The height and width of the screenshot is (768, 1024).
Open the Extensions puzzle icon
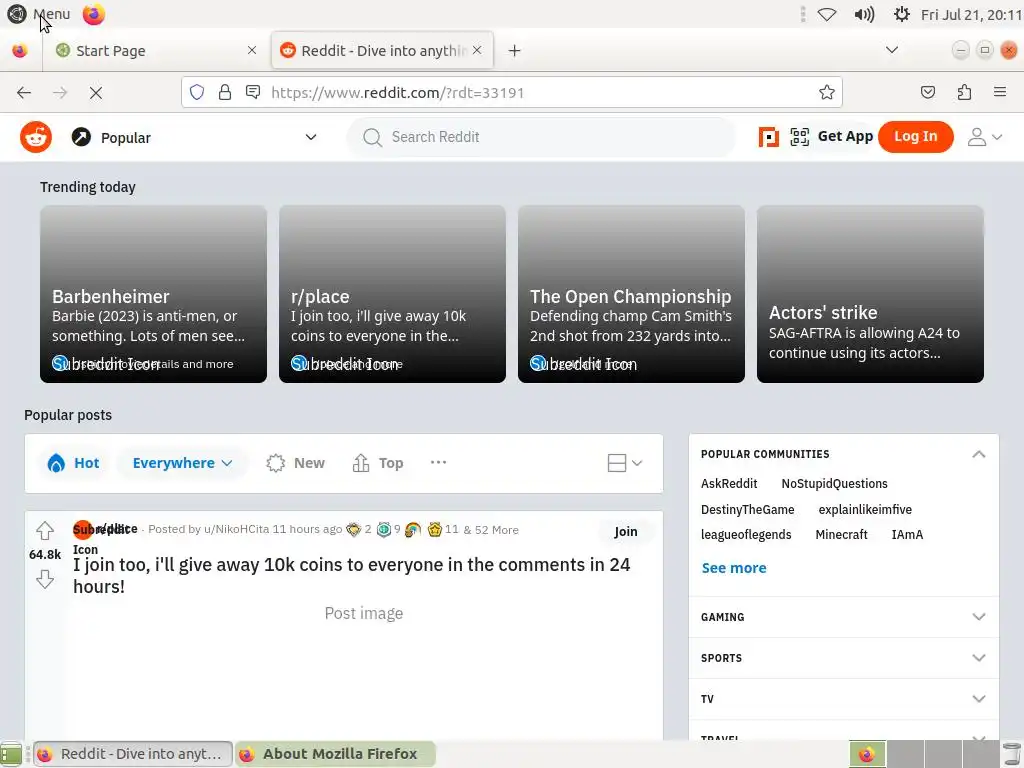click(964, 92)
